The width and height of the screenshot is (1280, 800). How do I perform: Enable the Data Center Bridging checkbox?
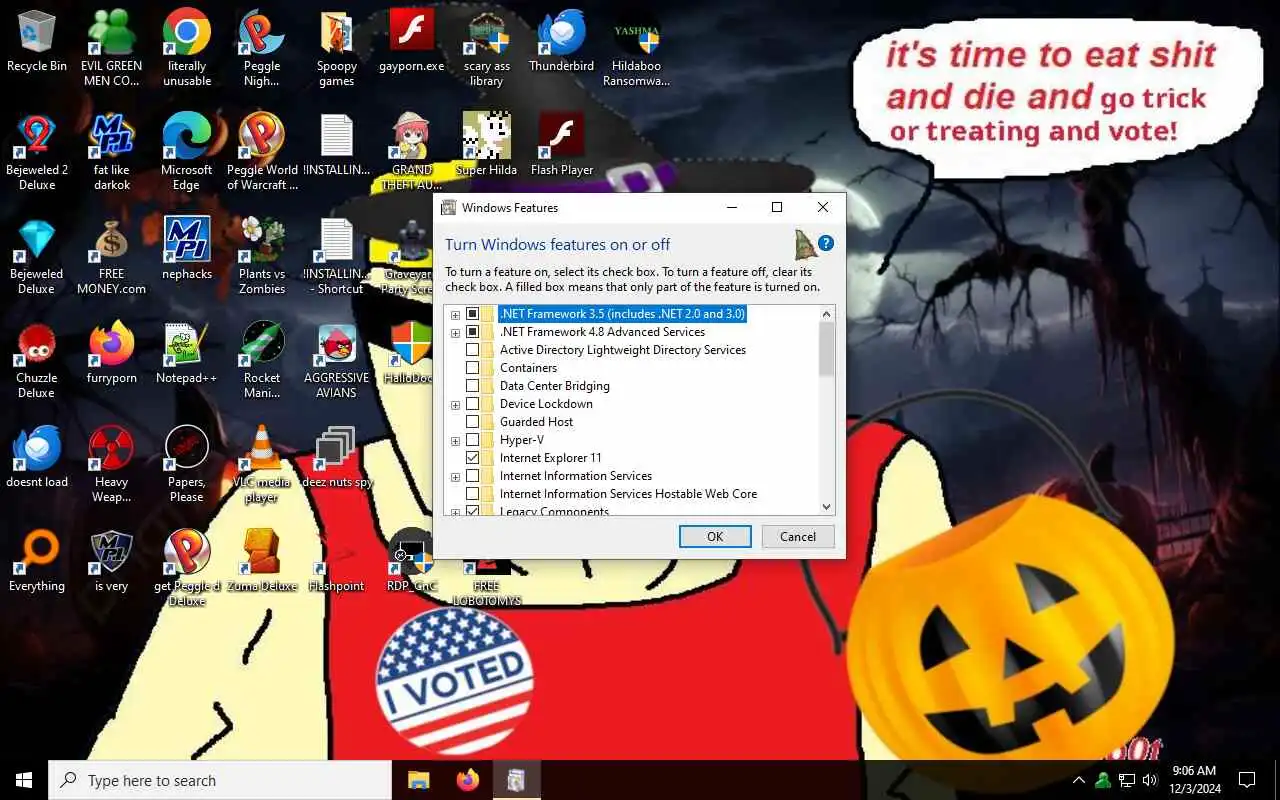click(473, 386)
